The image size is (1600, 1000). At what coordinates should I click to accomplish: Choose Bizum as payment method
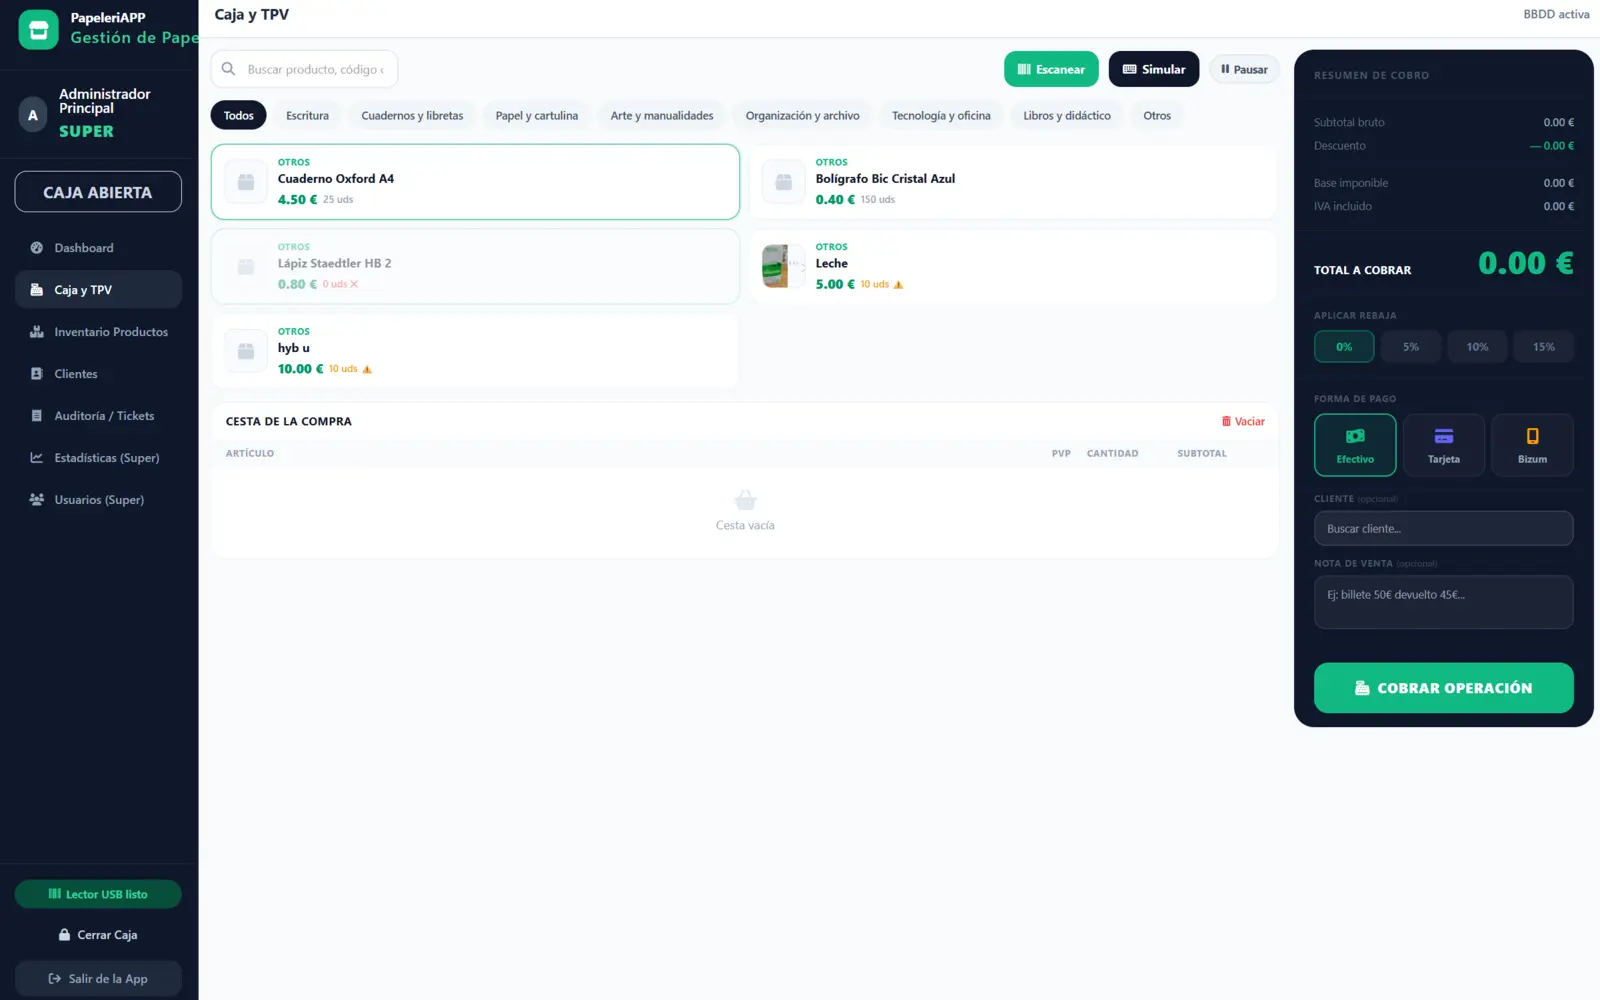click(x=1532, y=445)
